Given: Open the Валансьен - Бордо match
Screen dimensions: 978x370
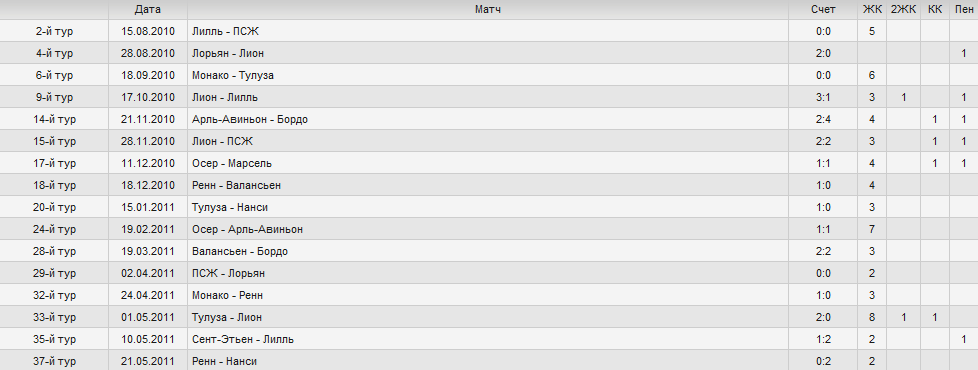Looking at the screenshot, I should pos(240,251).
